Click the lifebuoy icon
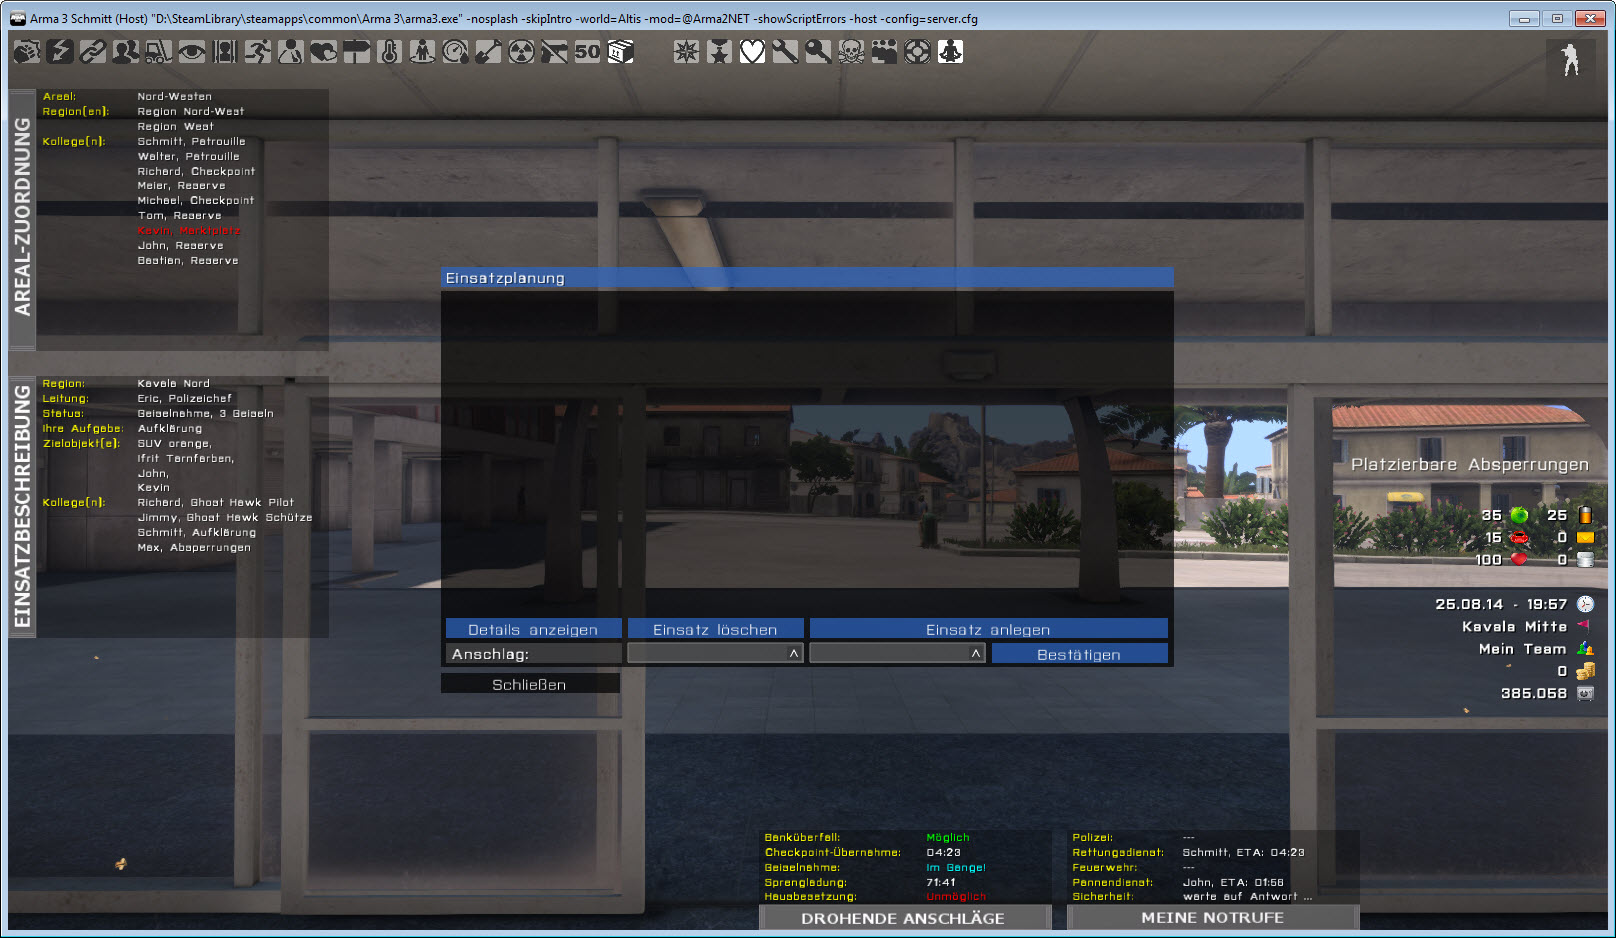The image size is (1616, 938). pos(918,51)
